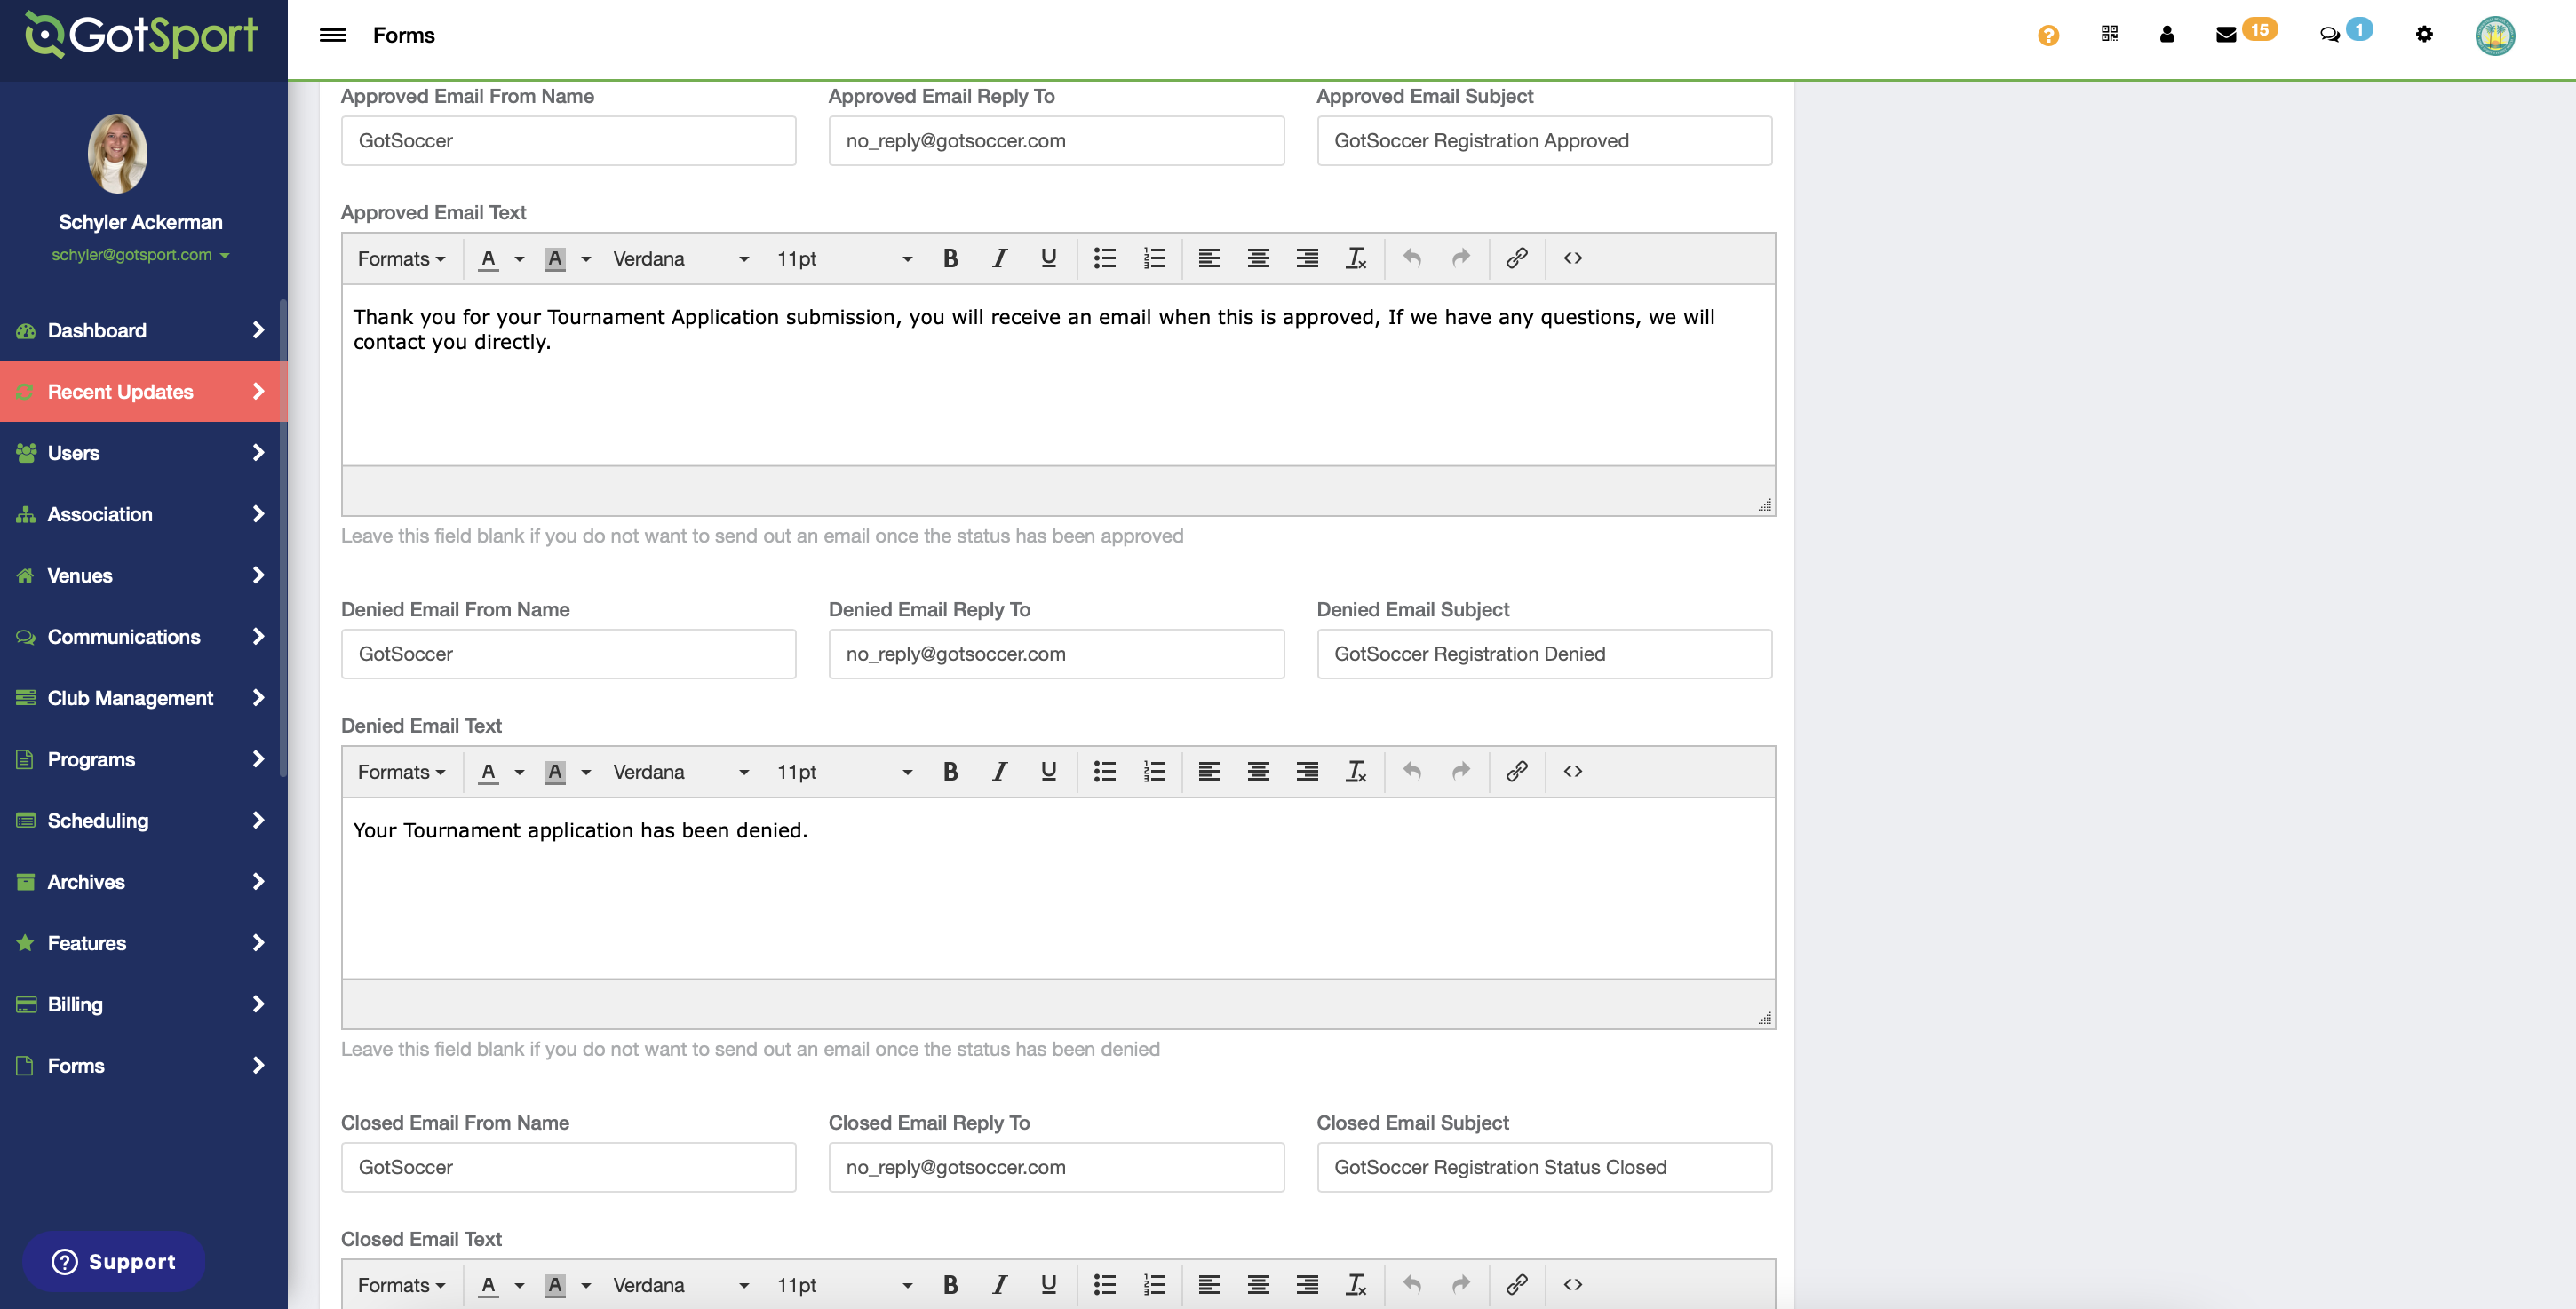Open 11pt font size dropdown in Approved editor
Screen dimensions: 2576x1309
coord(844,259)
